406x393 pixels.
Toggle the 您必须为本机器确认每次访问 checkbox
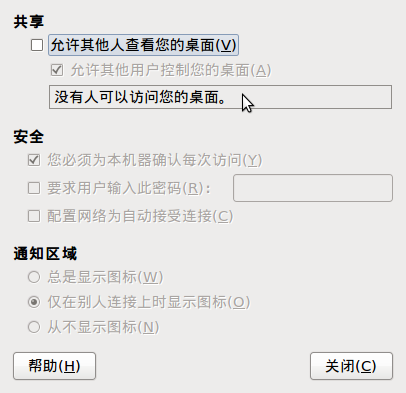click(x=34, y=160)
